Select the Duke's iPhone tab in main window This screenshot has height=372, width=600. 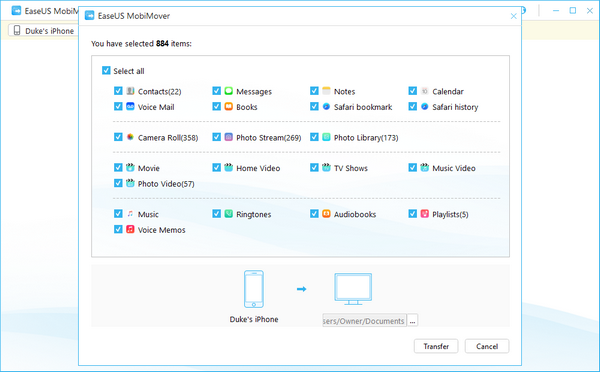pyautogui.click(x=43, y=31)
